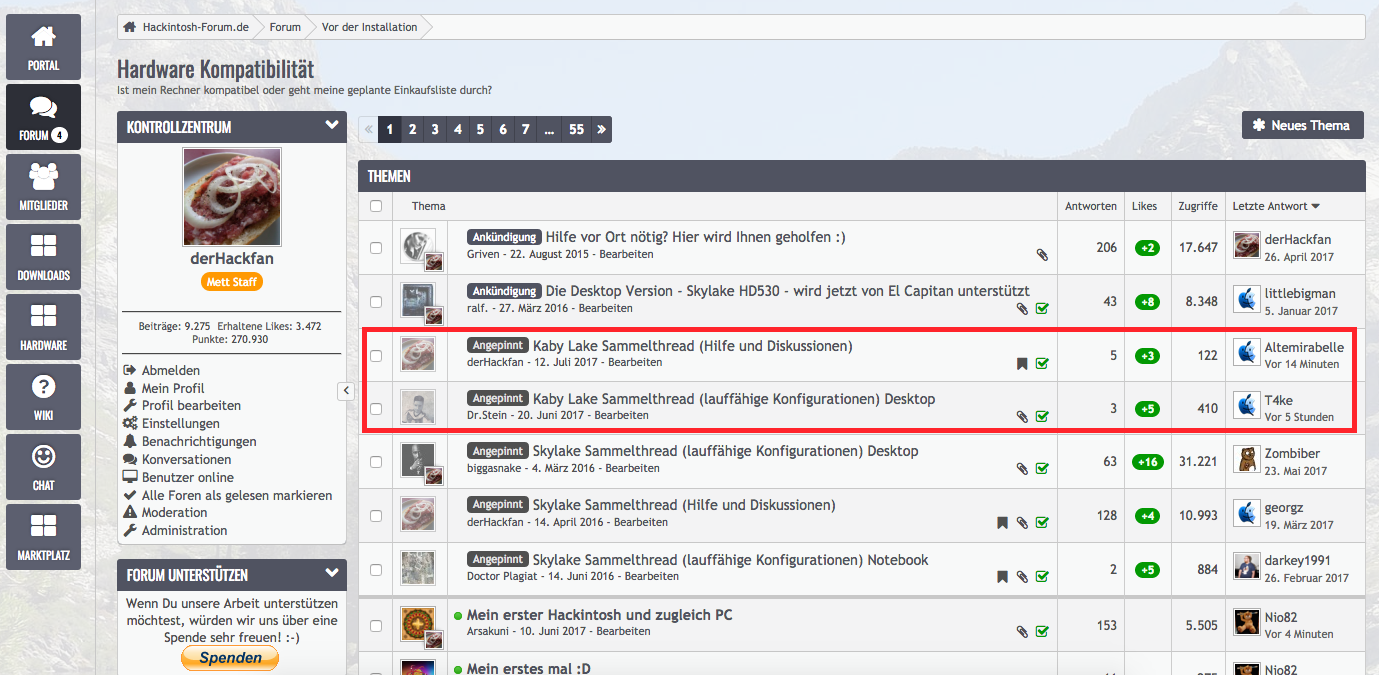Go to next page arrow in pagination
The image size is (1379, 675).
point(600,129)
